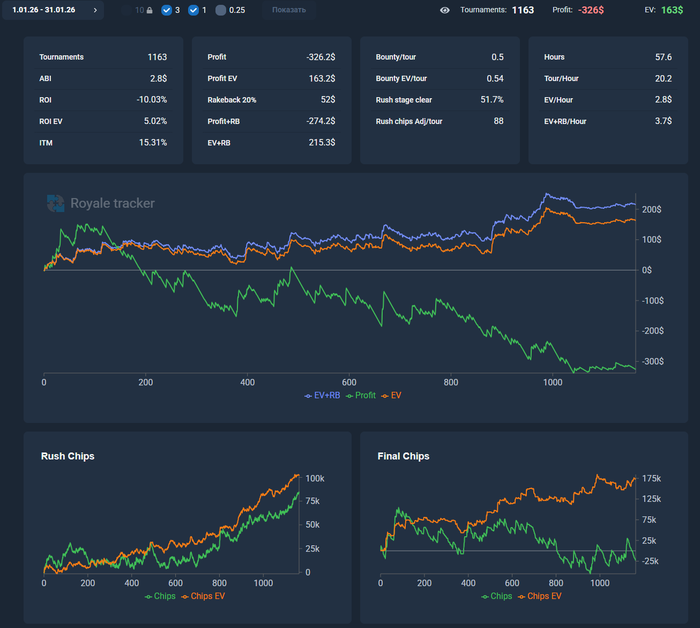Toggle the EV+RB legend marker on main chart

point(309,396)
